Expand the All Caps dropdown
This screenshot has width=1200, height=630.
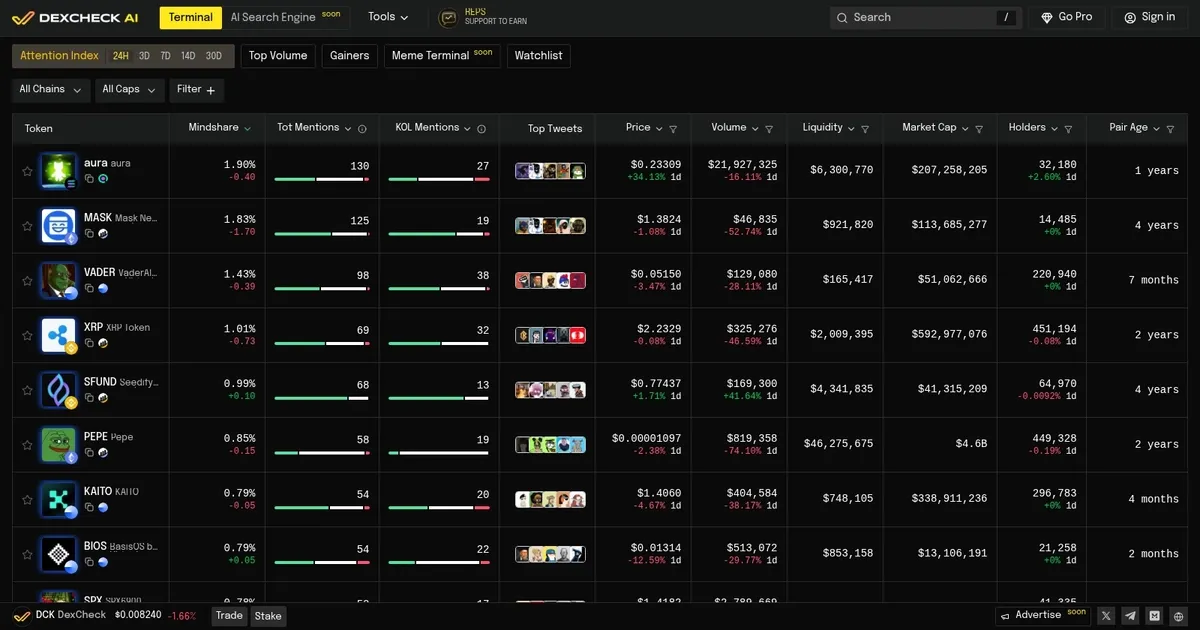point(130,90)
